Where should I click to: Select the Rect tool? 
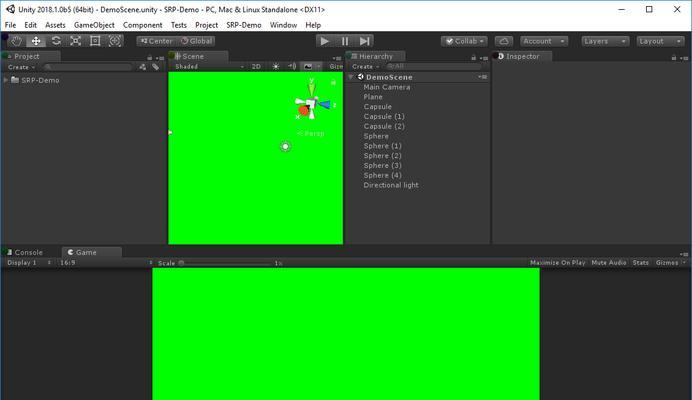(x=95, y=41)
